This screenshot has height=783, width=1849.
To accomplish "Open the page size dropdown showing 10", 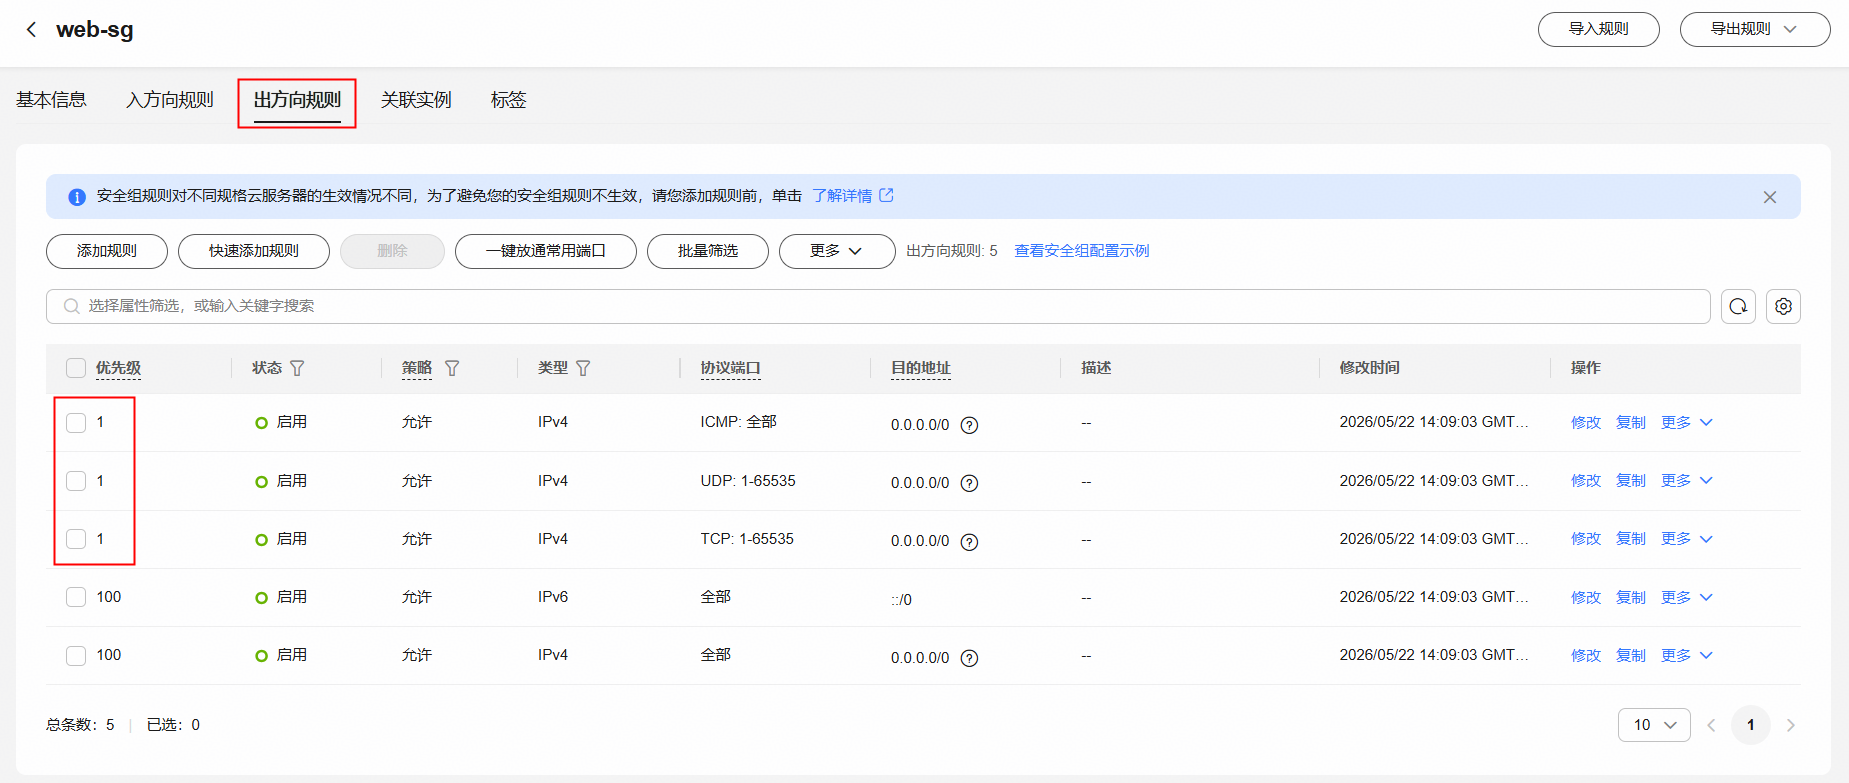I will [1654, 725].
